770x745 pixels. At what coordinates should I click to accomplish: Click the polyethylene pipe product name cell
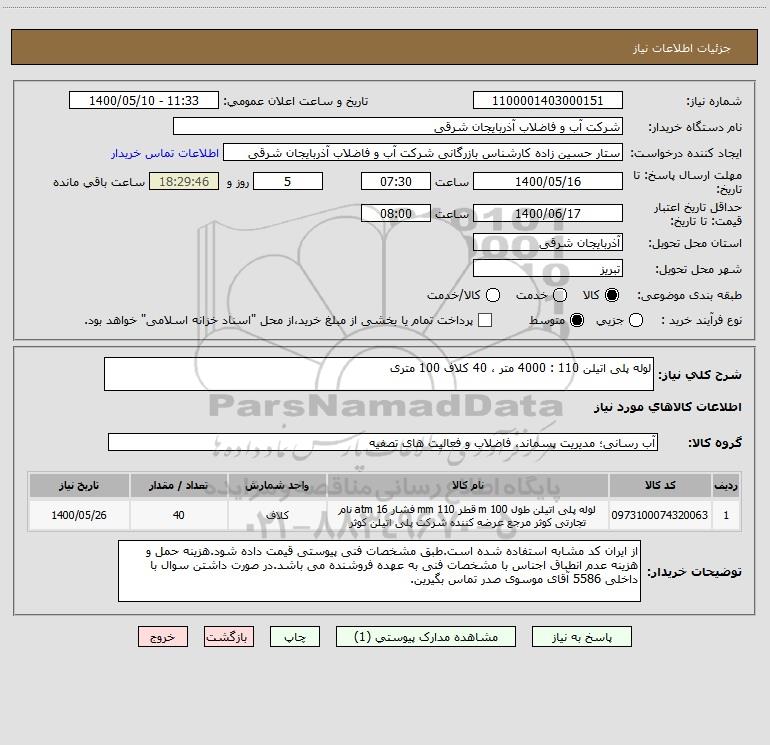click(x=468, y=515)
